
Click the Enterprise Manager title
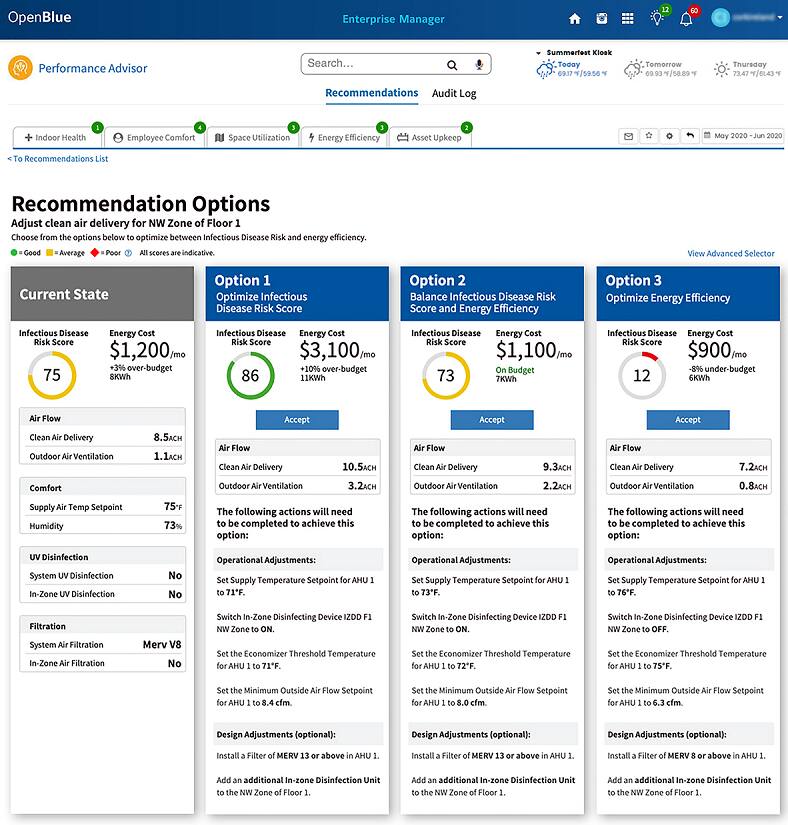(393, 19)
